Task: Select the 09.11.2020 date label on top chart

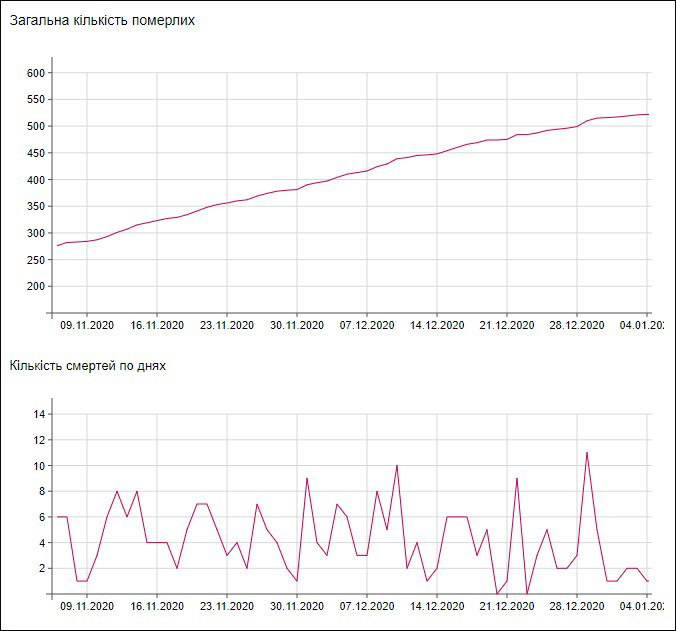Action: (87, 325)
